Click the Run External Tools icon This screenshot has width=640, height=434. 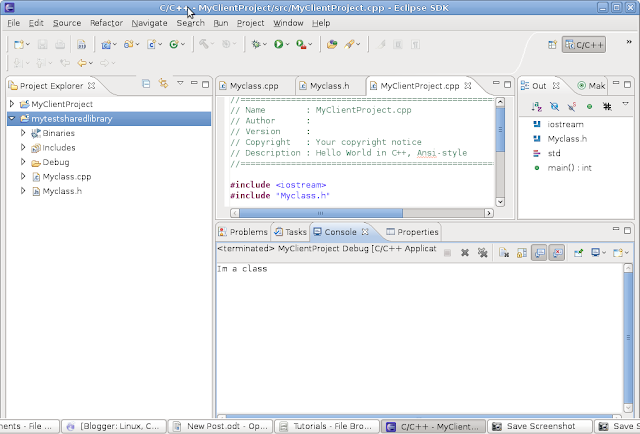pos(301,45)
